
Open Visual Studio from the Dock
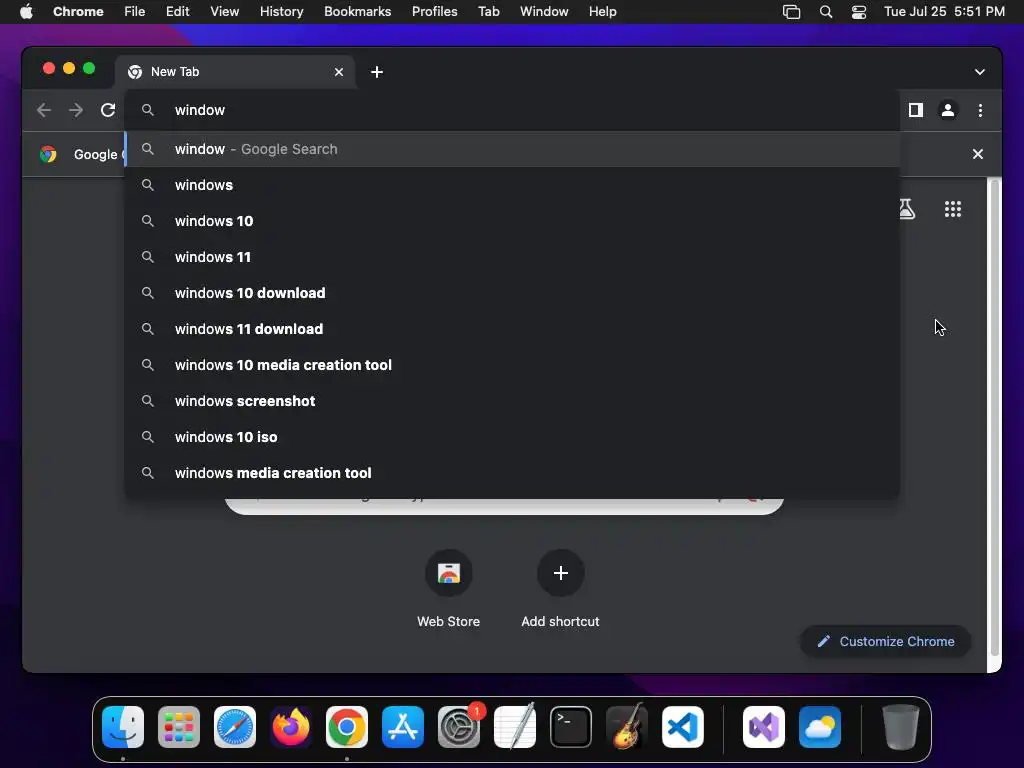[x=764, y=727]
